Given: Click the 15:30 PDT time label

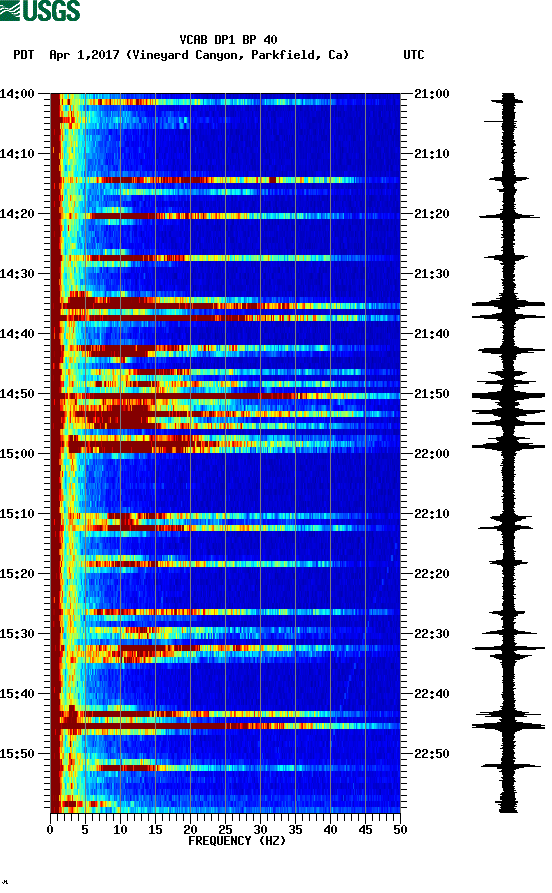Looking at the screenshot, I should tap(17, 634).
